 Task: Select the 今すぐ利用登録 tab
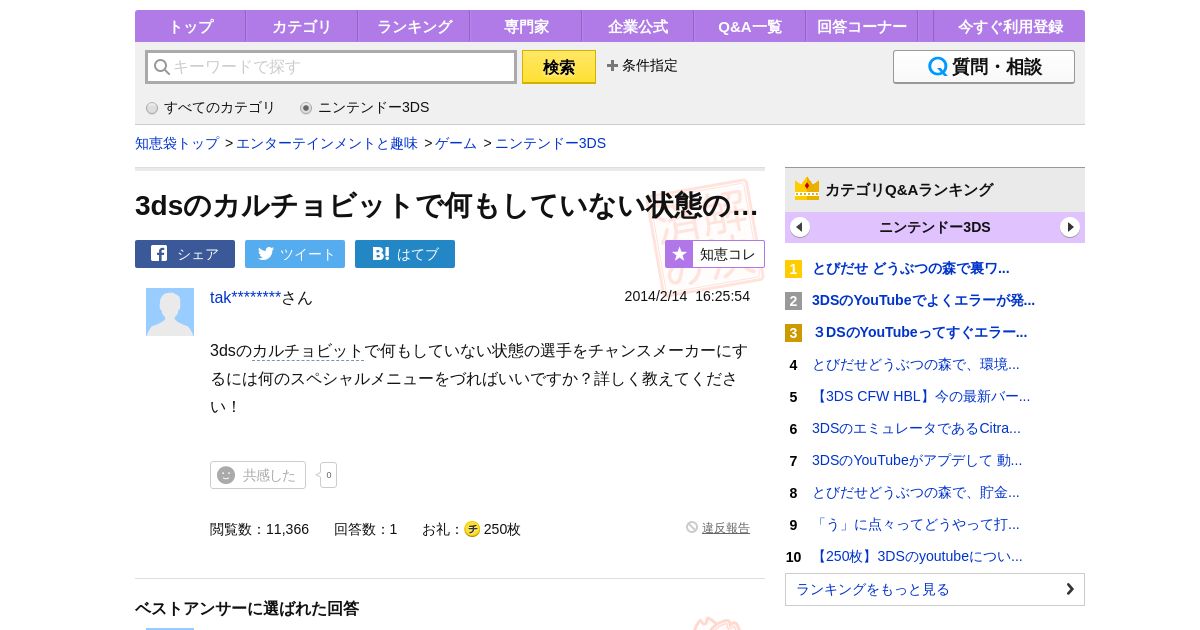[1009, 27]
